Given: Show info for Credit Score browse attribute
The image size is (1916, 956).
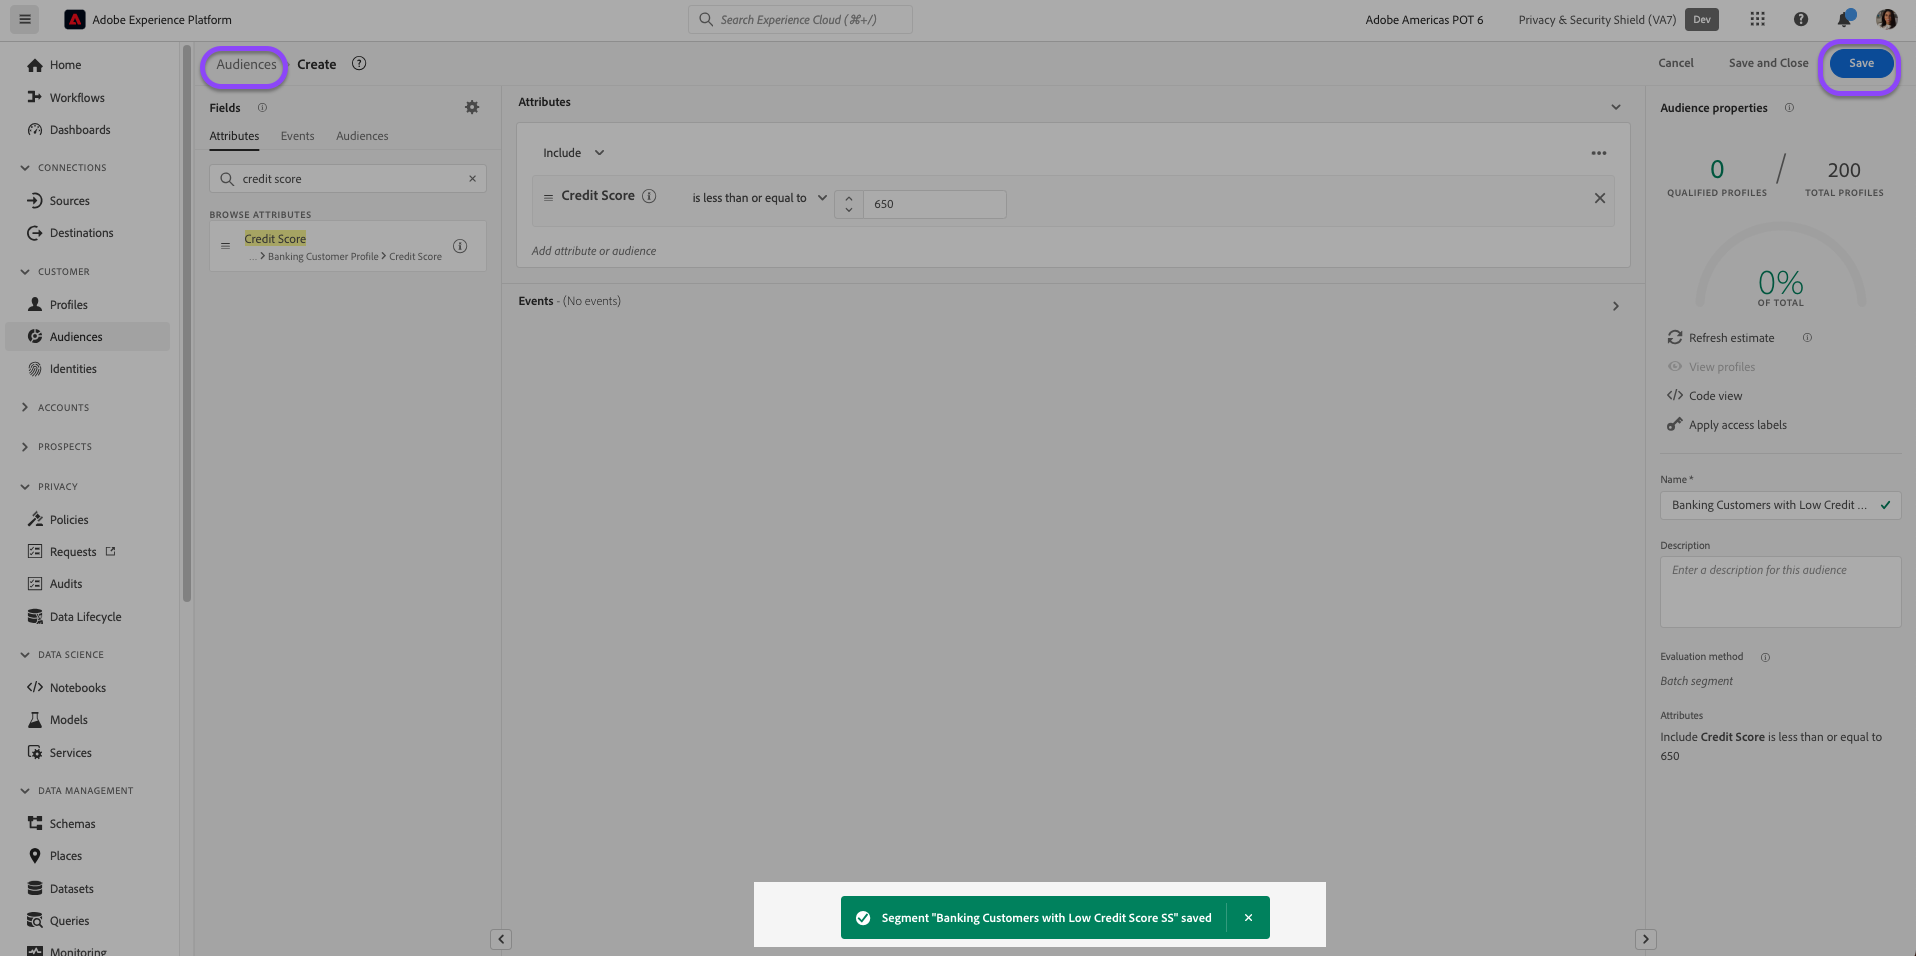Looking at the screenshot, I should (460, 246).
